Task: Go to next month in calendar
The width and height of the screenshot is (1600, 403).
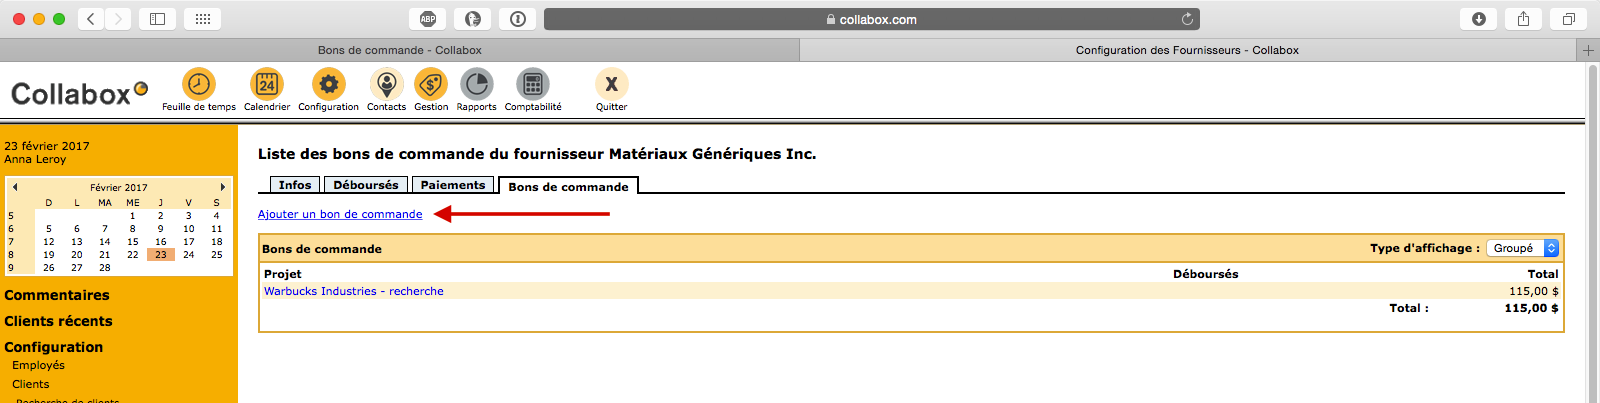Action: (222, 187)
